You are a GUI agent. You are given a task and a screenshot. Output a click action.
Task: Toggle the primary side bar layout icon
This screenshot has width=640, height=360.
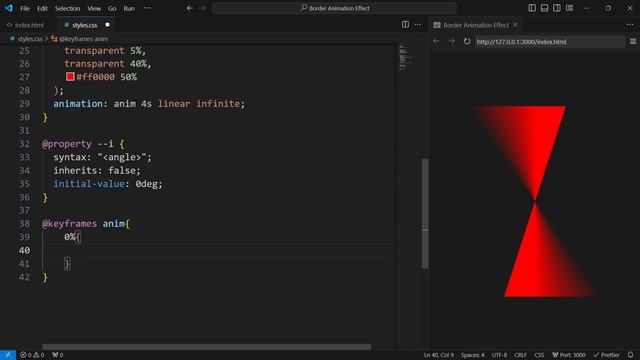[x=532, y=8]
